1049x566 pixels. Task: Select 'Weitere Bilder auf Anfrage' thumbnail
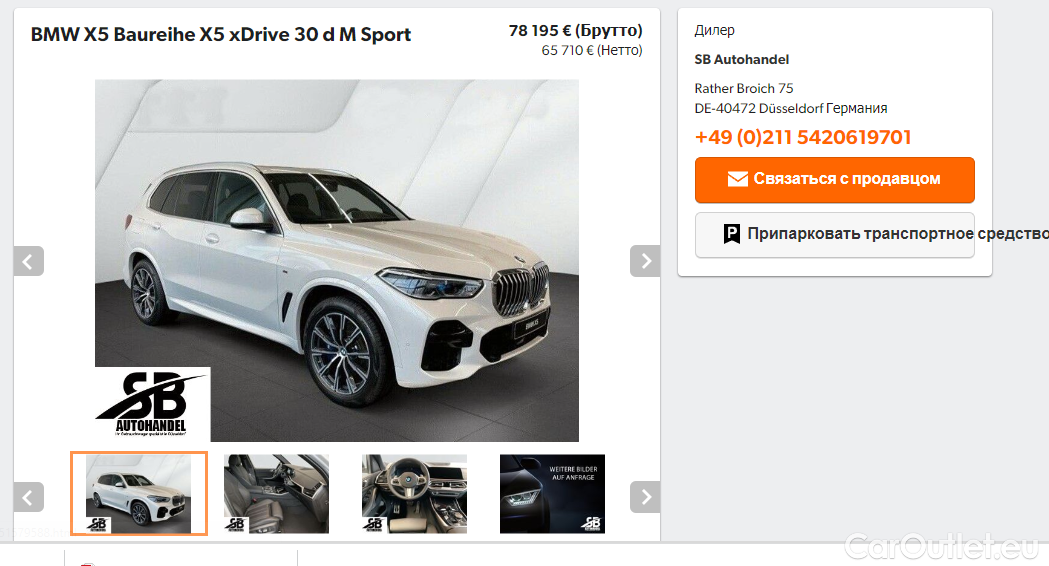553,494
